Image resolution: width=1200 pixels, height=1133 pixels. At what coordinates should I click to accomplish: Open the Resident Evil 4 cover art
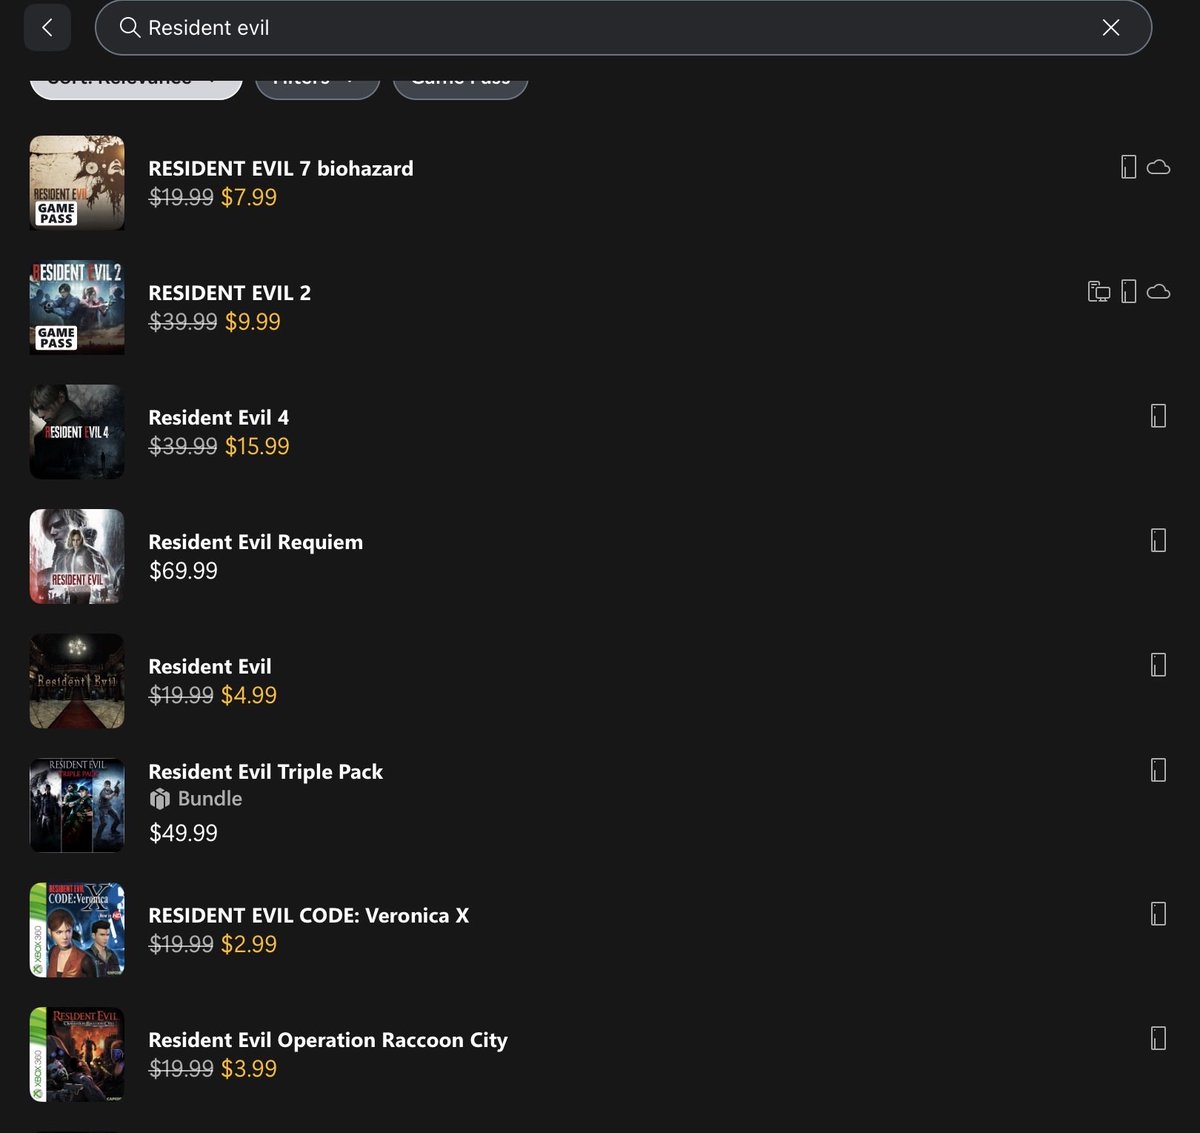click(77, 432)
